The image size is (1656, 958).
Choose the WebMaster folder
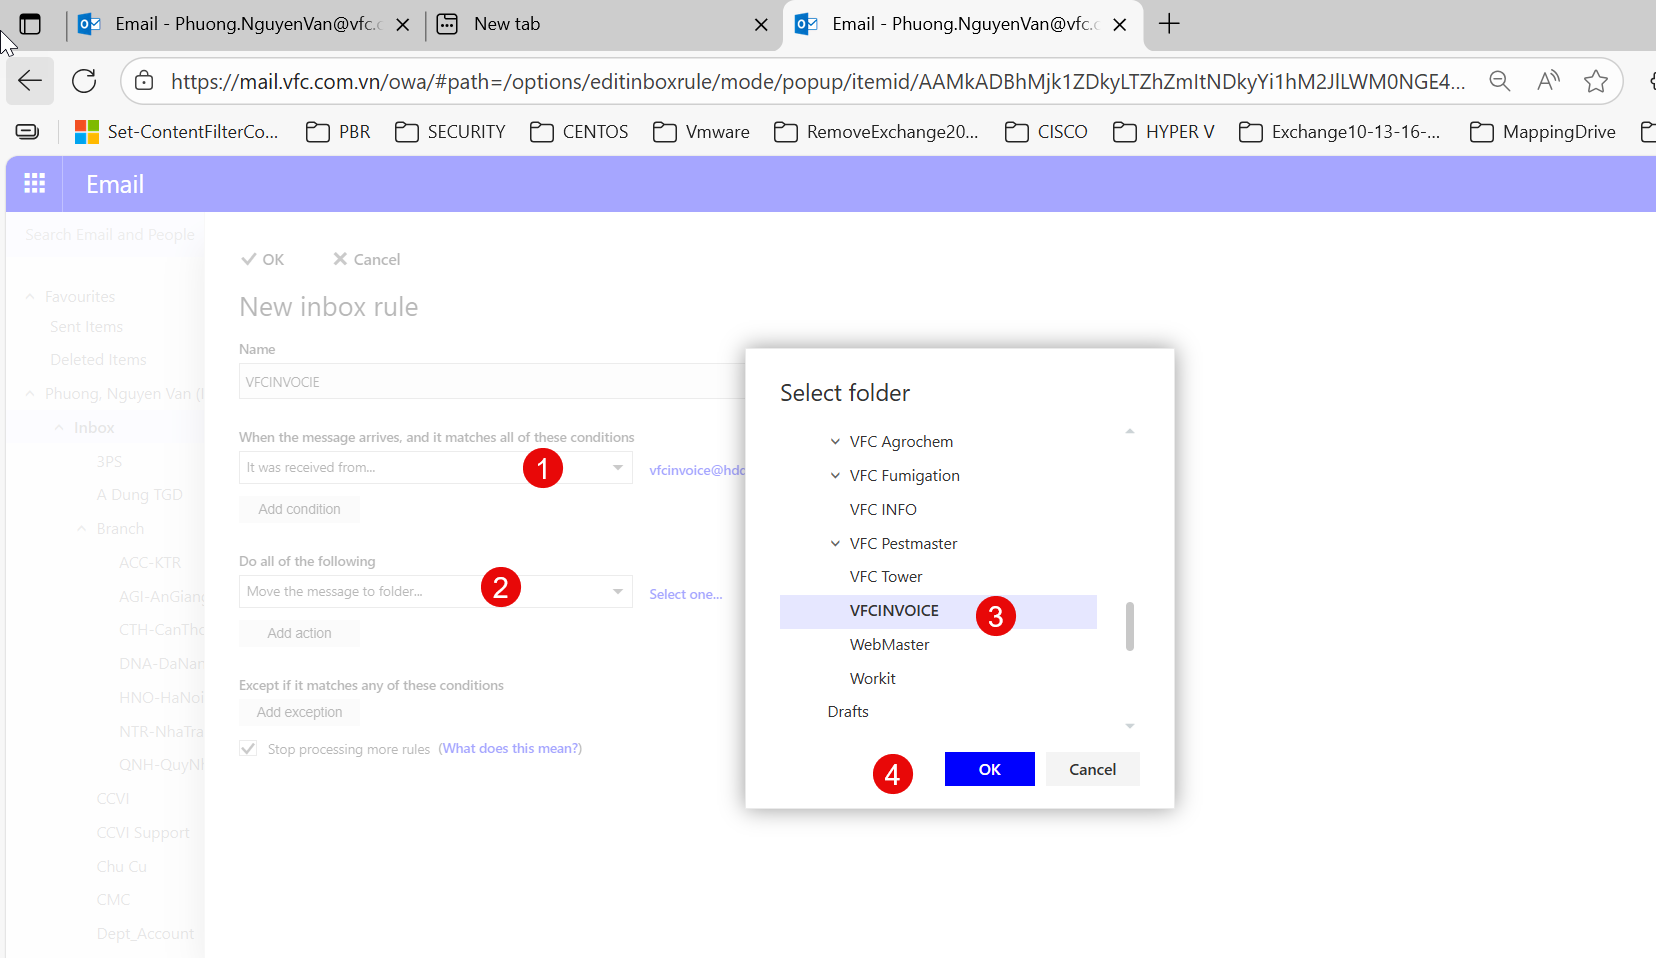tap(889, 645)
